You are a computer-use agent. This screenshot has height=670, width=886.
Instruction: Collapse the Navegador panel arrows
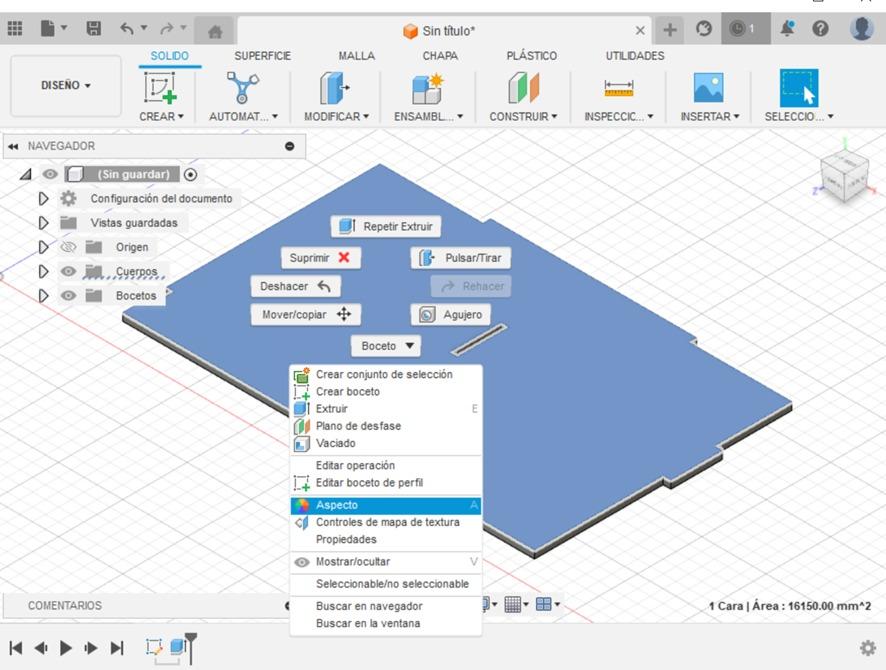click(13, 146)
